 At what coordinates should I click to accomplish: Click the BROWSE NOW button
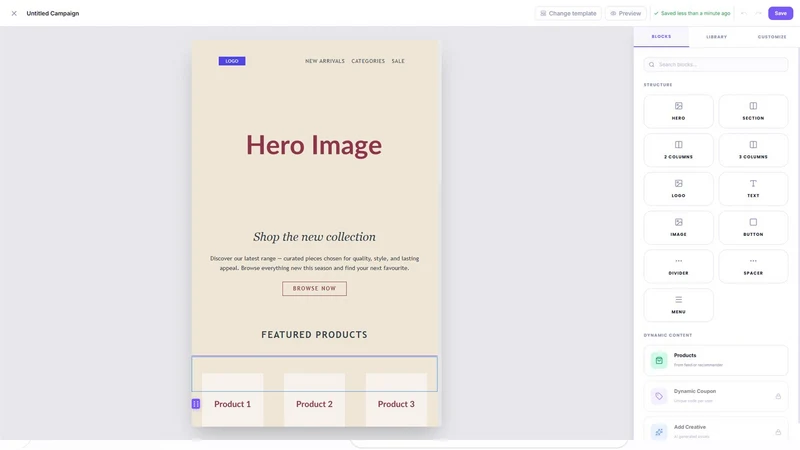coord(314,288)
